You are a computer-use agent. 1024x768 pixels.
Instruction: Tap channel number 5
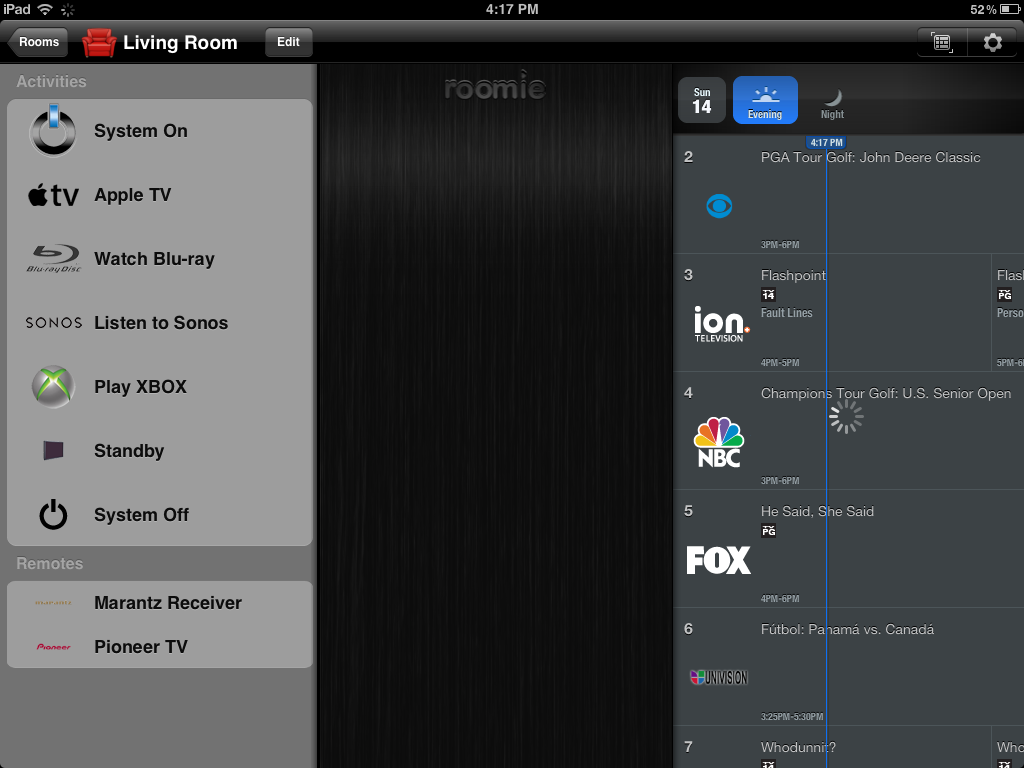tap(688, 511)
